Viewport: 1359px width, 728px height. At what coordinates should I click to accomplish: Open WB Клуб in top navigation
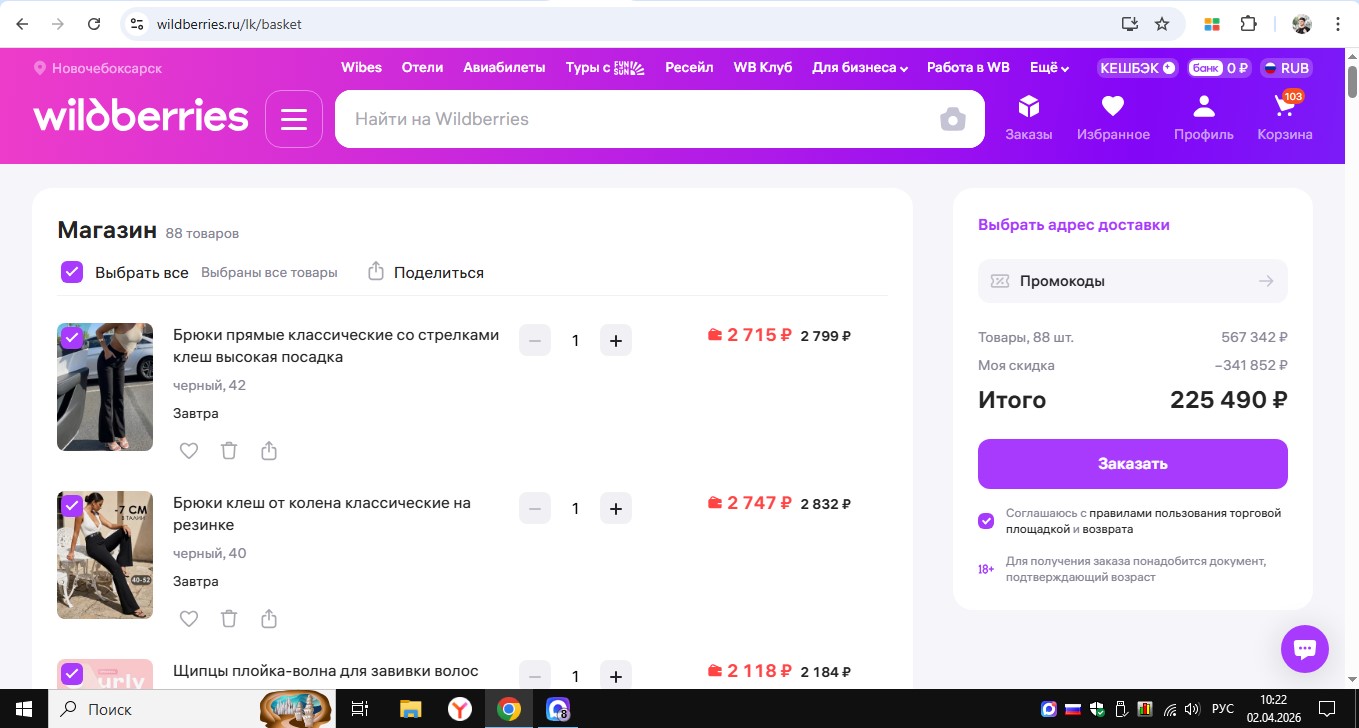pyautogui.click(x=763, y=68)
